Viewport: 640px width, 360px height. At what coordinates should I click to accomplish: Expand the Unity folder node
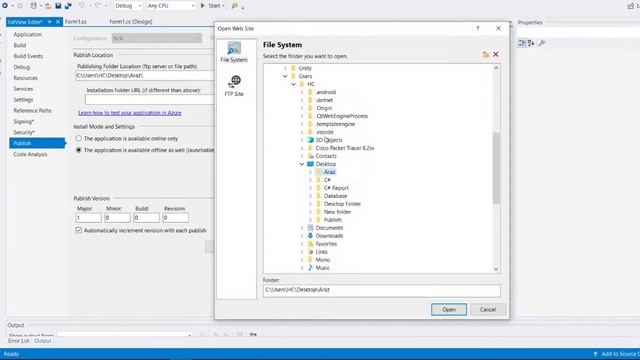point(285,68)
